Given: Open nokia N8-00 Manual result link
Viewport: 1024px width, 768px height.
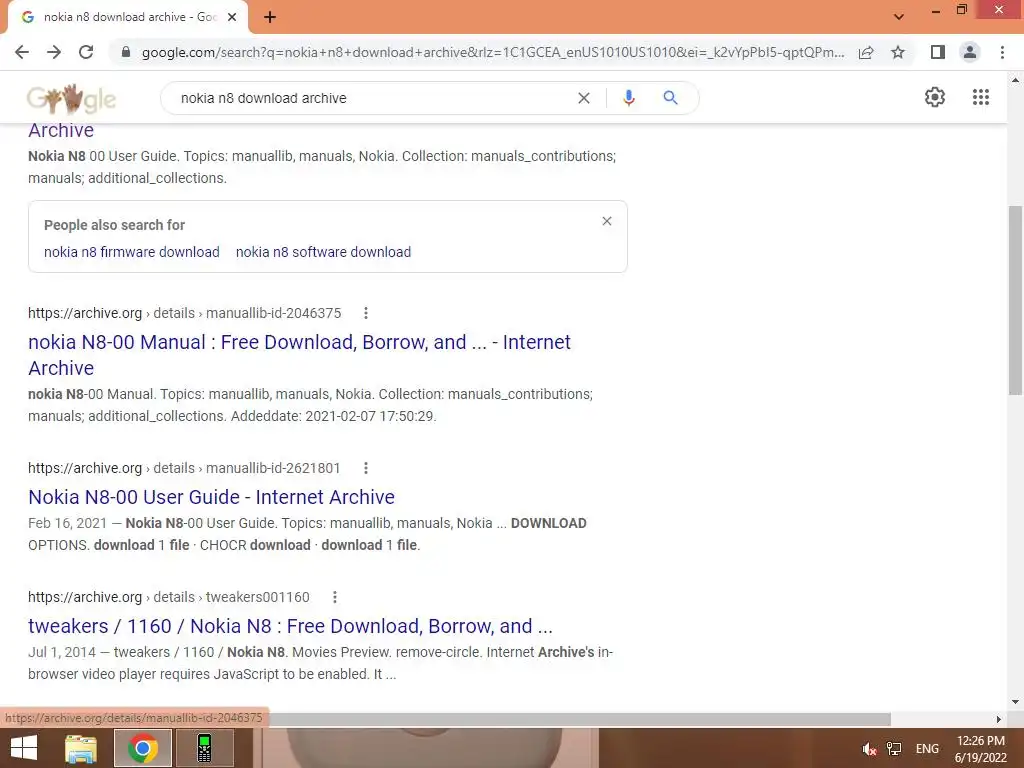Looking at the screenshot, I should tap(299, 355).
